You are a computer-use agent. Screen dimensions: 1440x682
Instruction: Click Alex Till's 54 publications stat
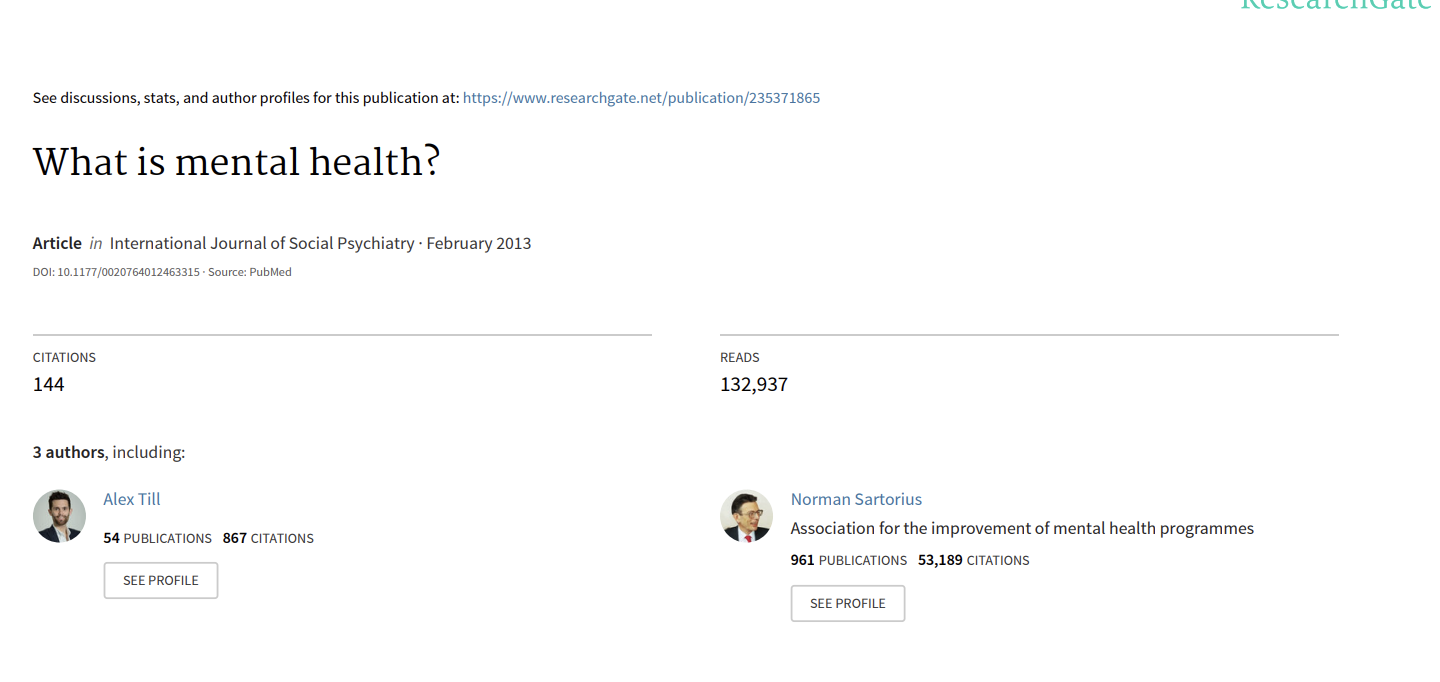click(157, 538)
